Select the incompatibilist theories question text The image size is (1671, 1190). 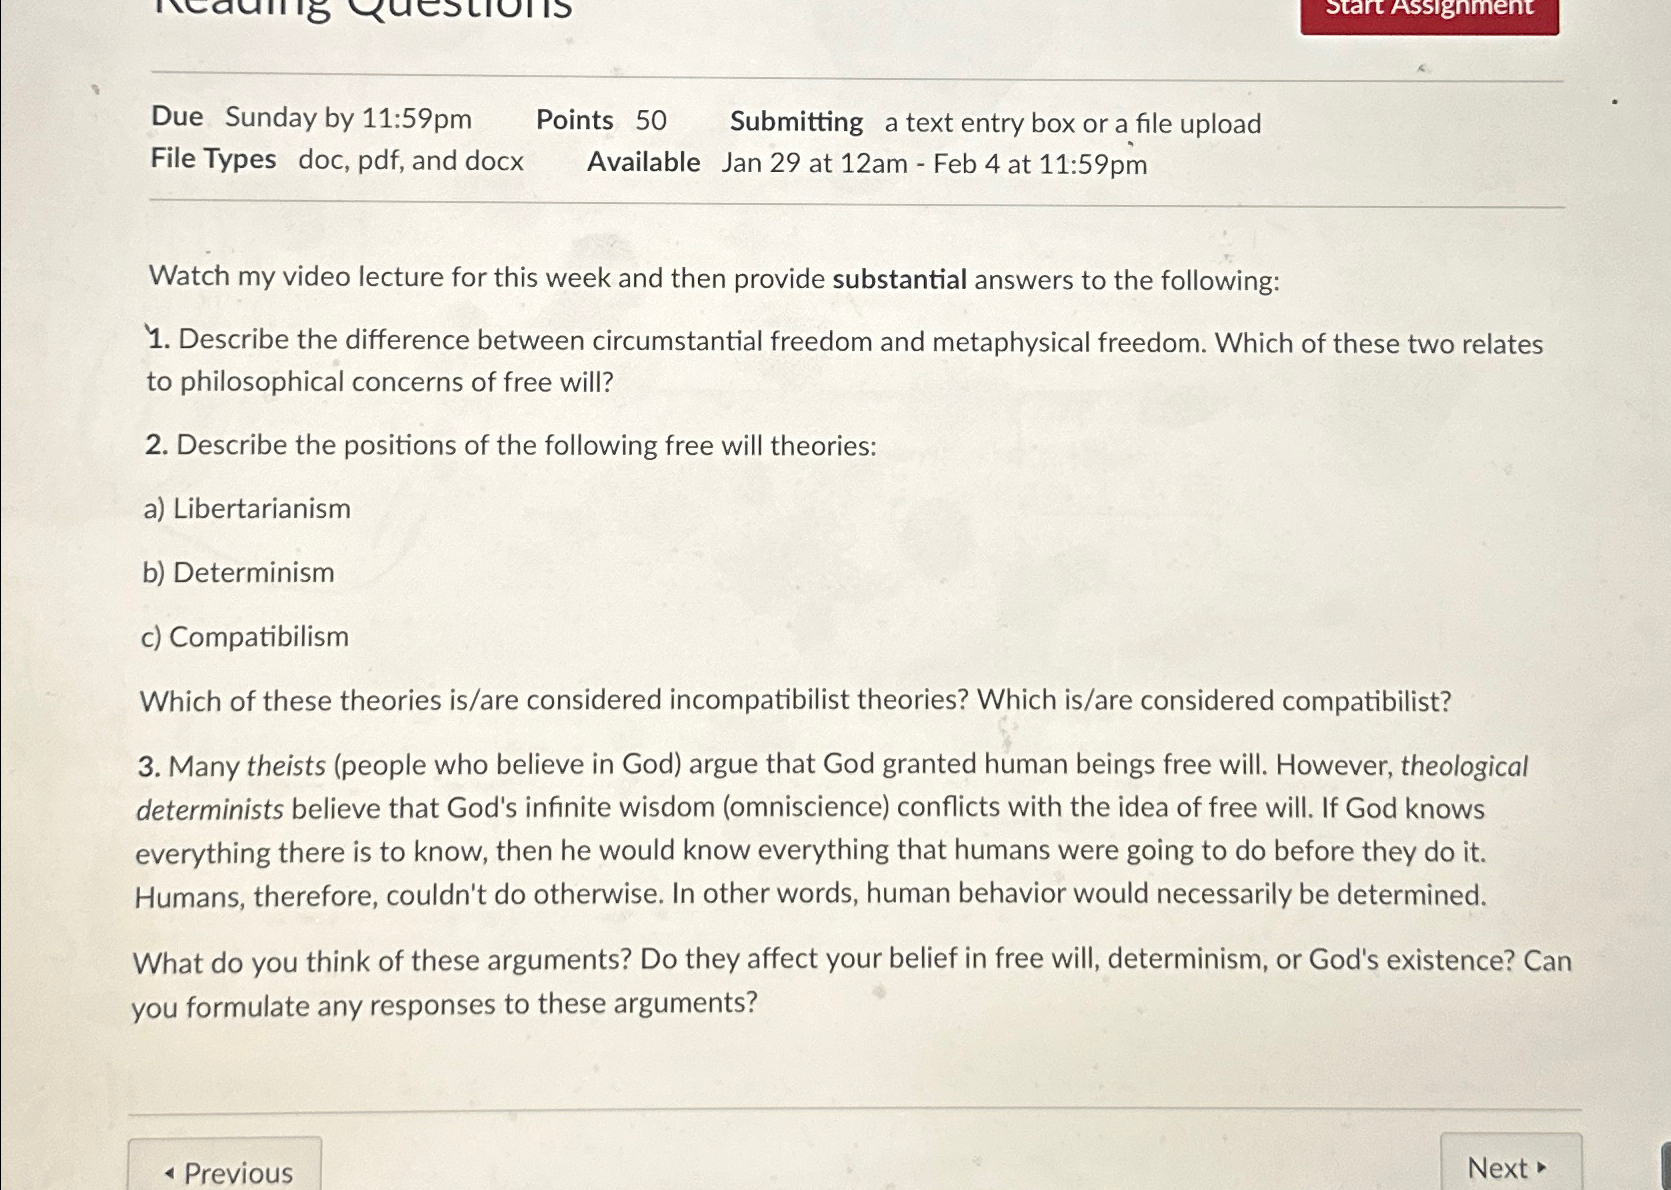click(x=795, y=701)
